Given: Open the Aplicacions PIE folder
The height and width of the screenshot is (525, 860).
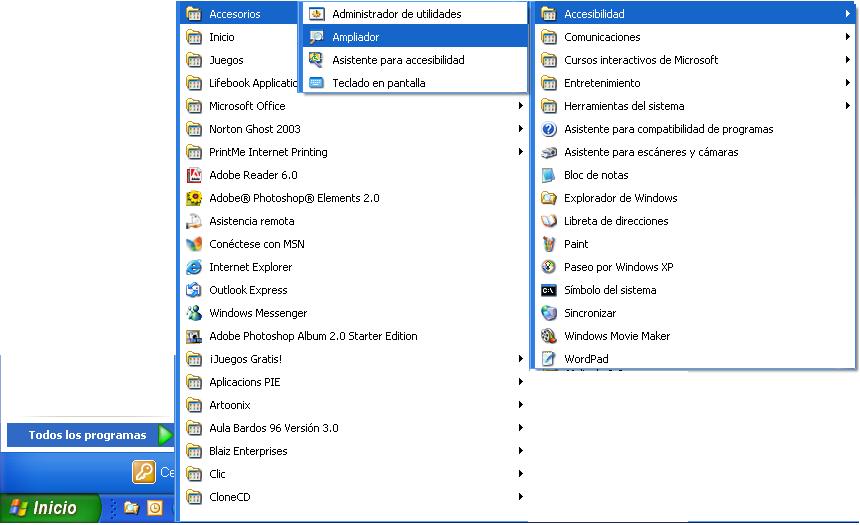Looking at the screenshot, I should [354, 382].
